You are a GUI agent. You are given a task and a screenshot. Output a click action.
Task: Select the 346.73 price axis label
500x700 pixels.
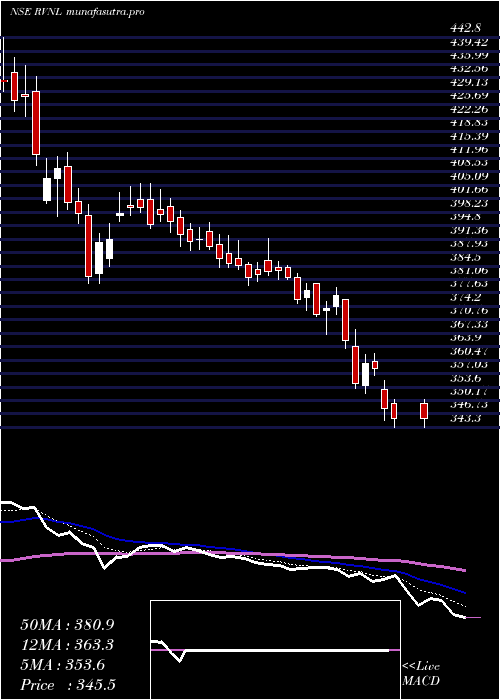tap(469, 404)
